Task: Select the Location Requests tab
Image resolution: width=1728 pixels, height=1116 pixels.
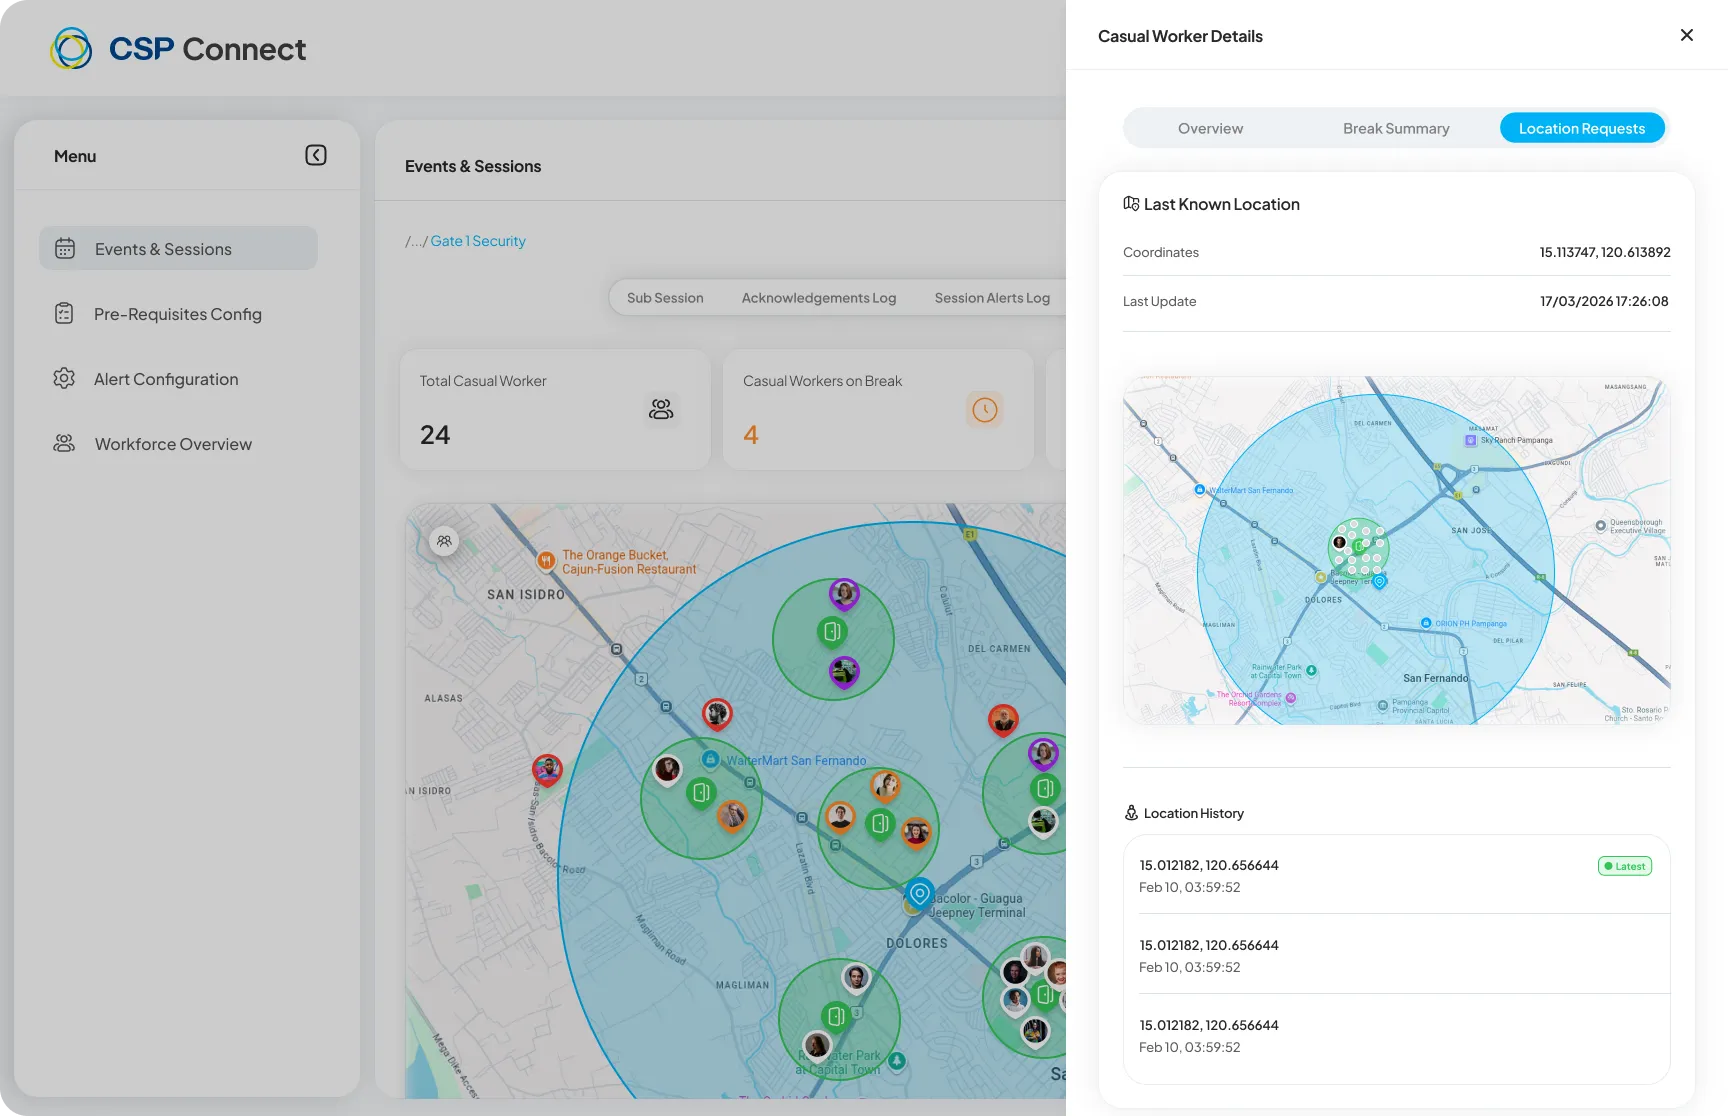Action: click(x=1582, y=128)
